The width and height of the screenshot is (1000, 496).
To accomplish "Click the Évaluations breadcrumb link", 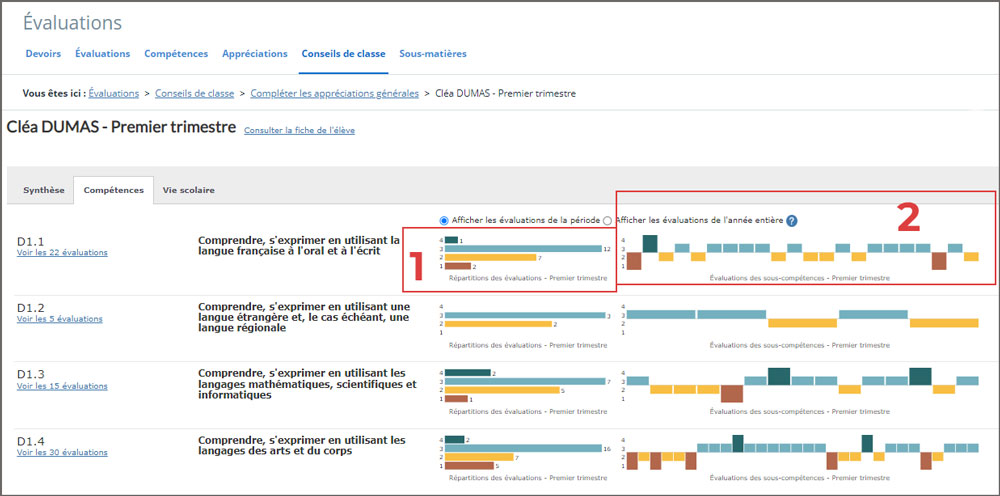I will point(113,93).
